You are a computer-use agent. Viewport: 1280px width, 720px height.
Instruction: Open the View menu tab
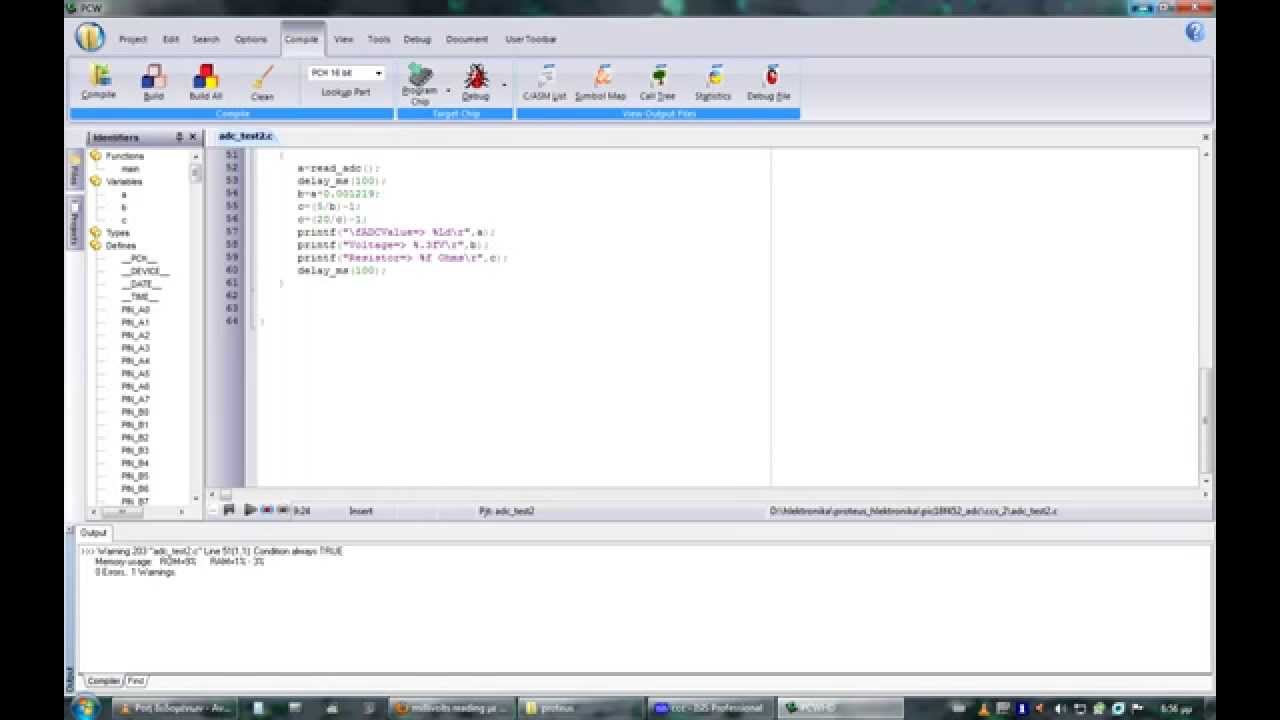[344, 39]
